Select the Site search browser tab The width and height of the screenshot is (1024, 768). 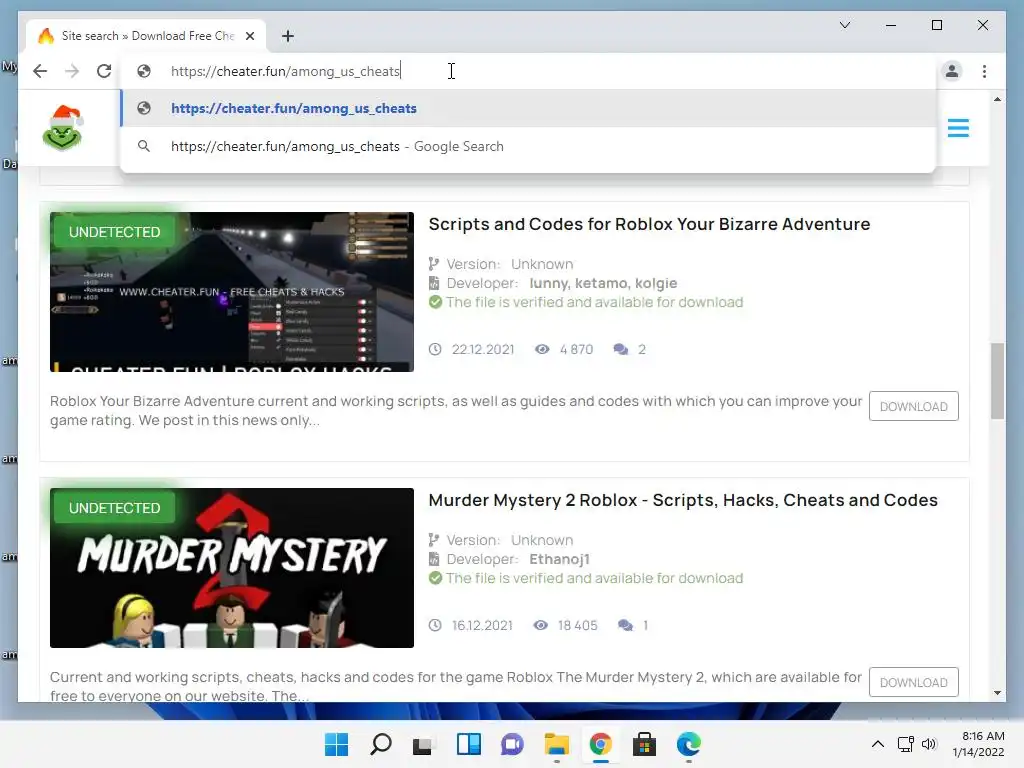(x=146, y=36)
